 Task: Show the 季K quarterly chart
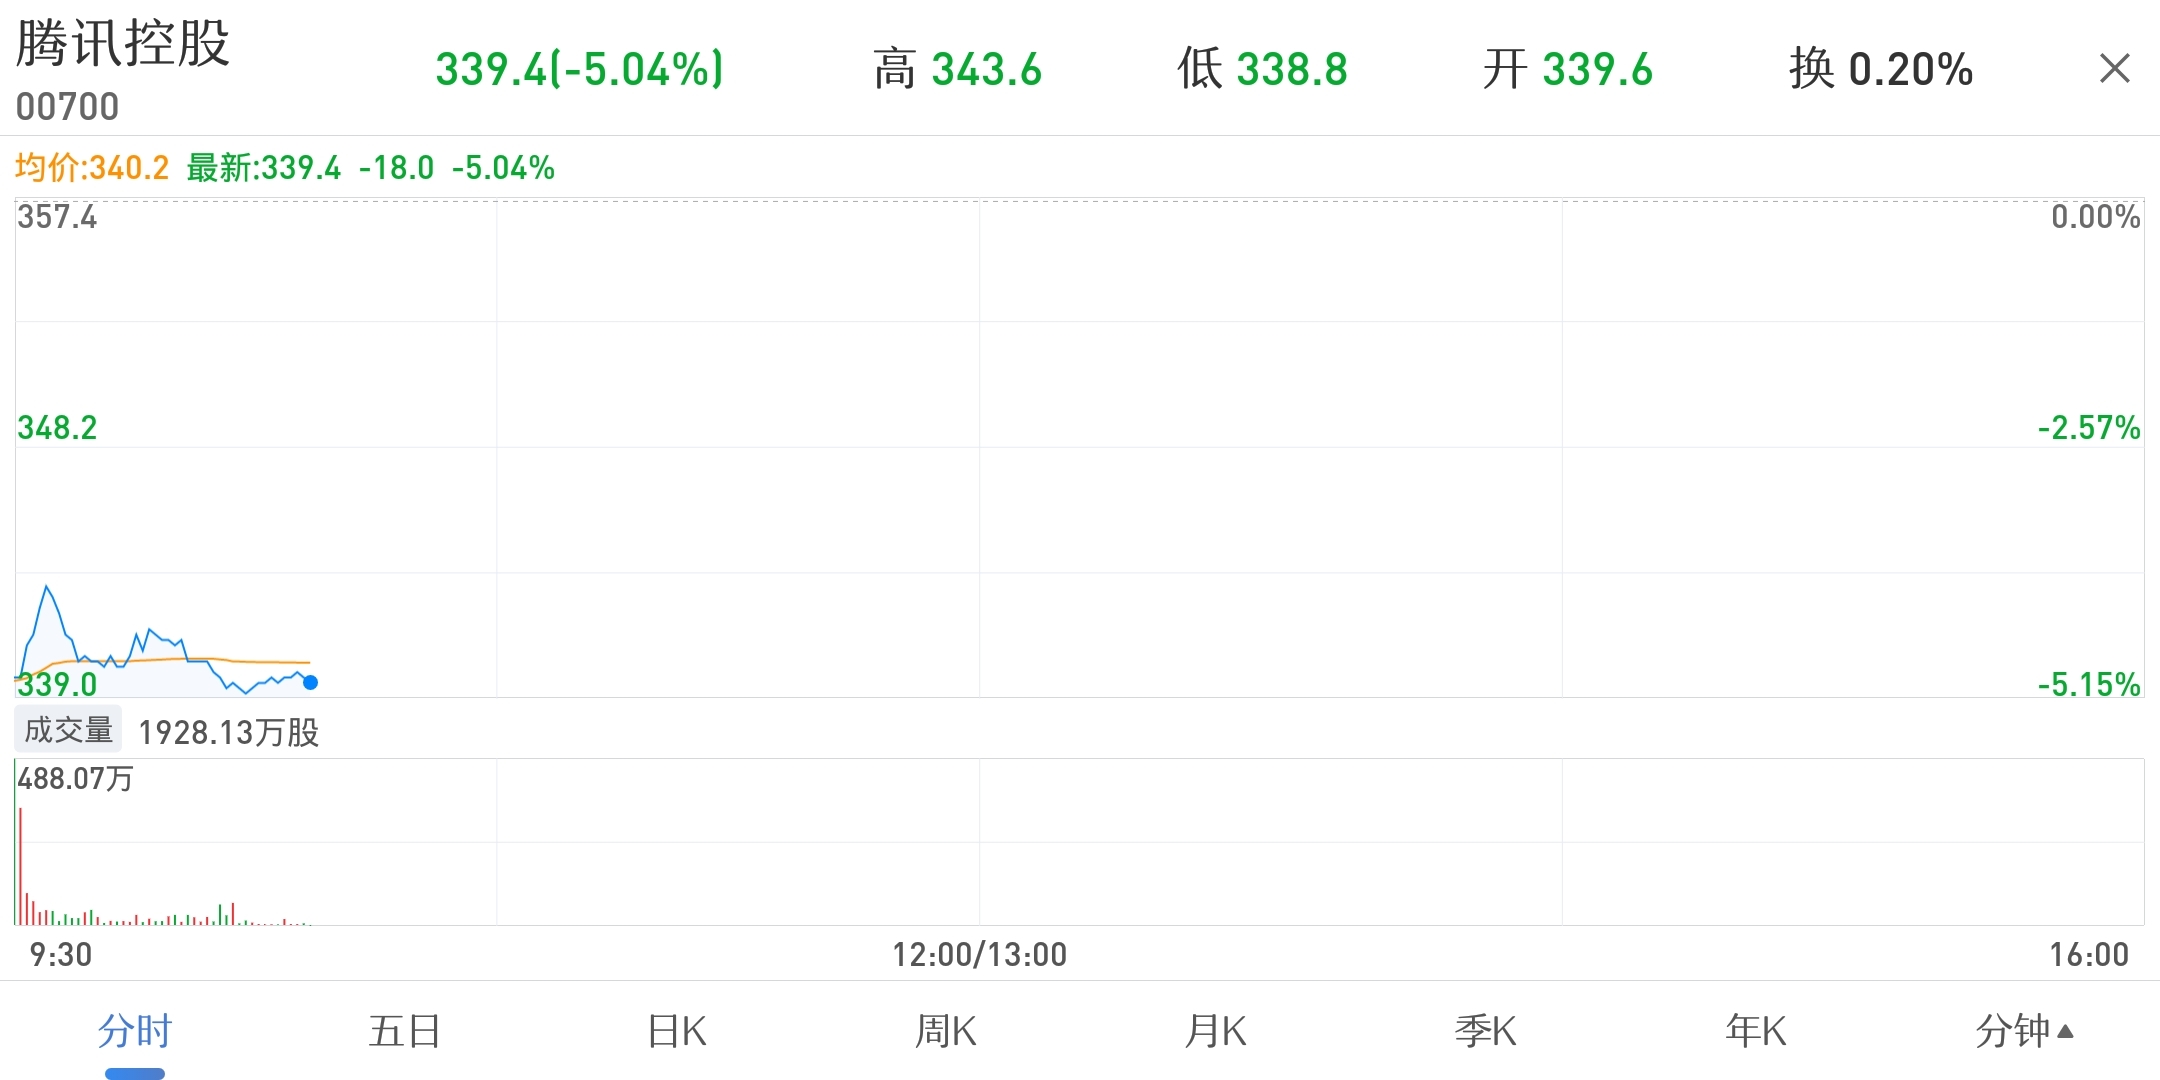coord(1486,1031)
